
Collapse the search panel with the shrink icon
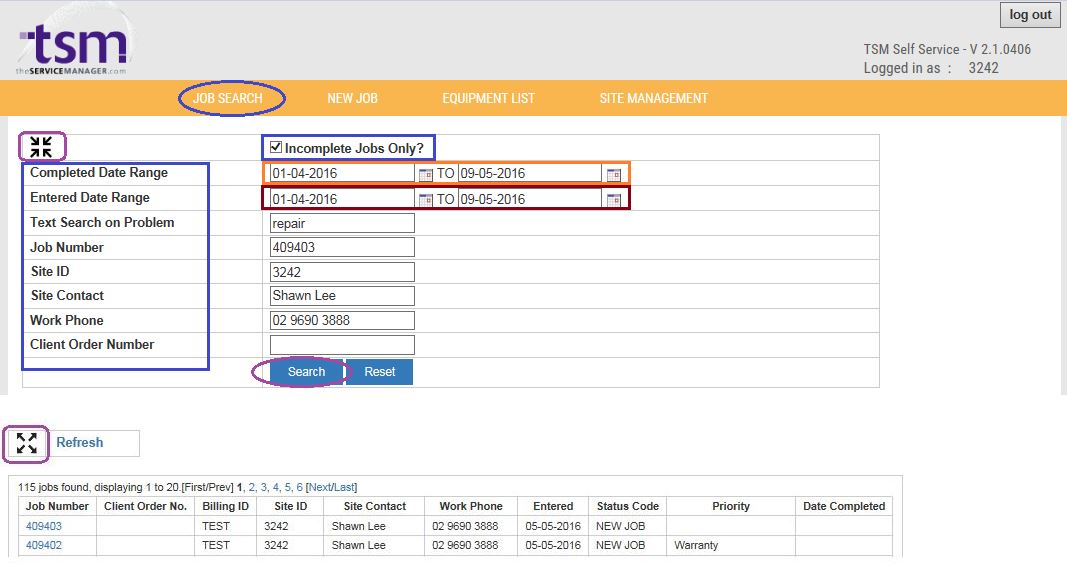tap(41, 147)
